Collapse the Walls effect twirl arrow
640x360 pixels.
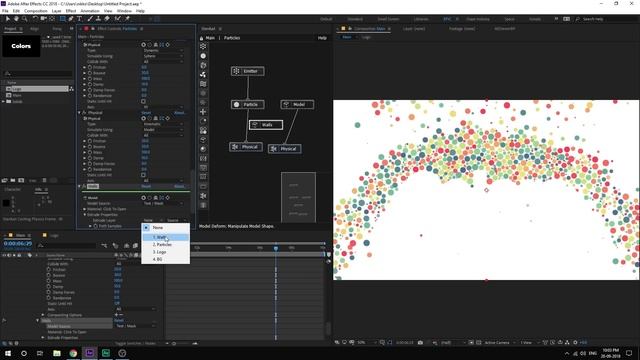[80, 186]
